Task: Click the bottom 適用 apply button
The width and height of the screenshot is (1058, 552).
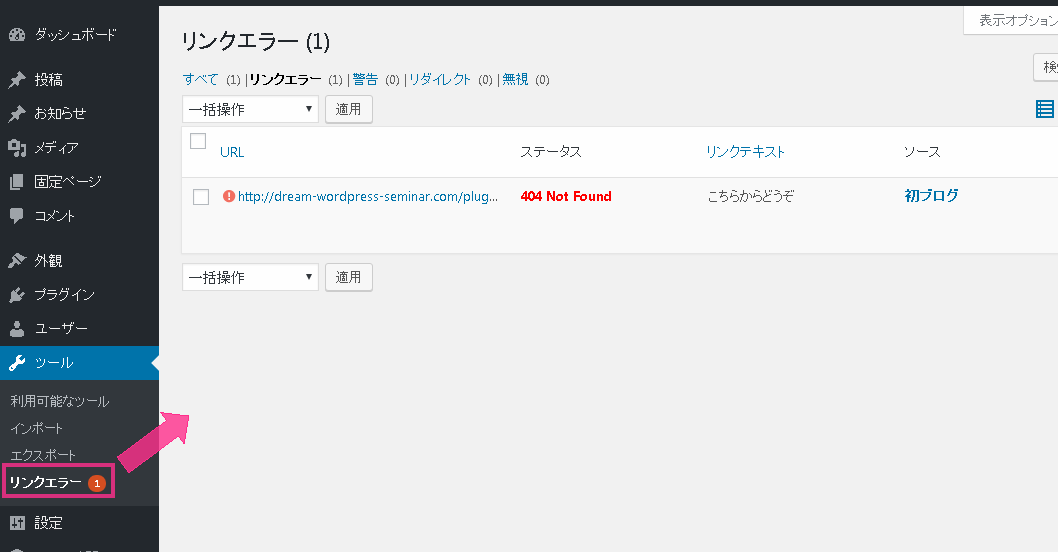Action: click(x=349, y=277)
